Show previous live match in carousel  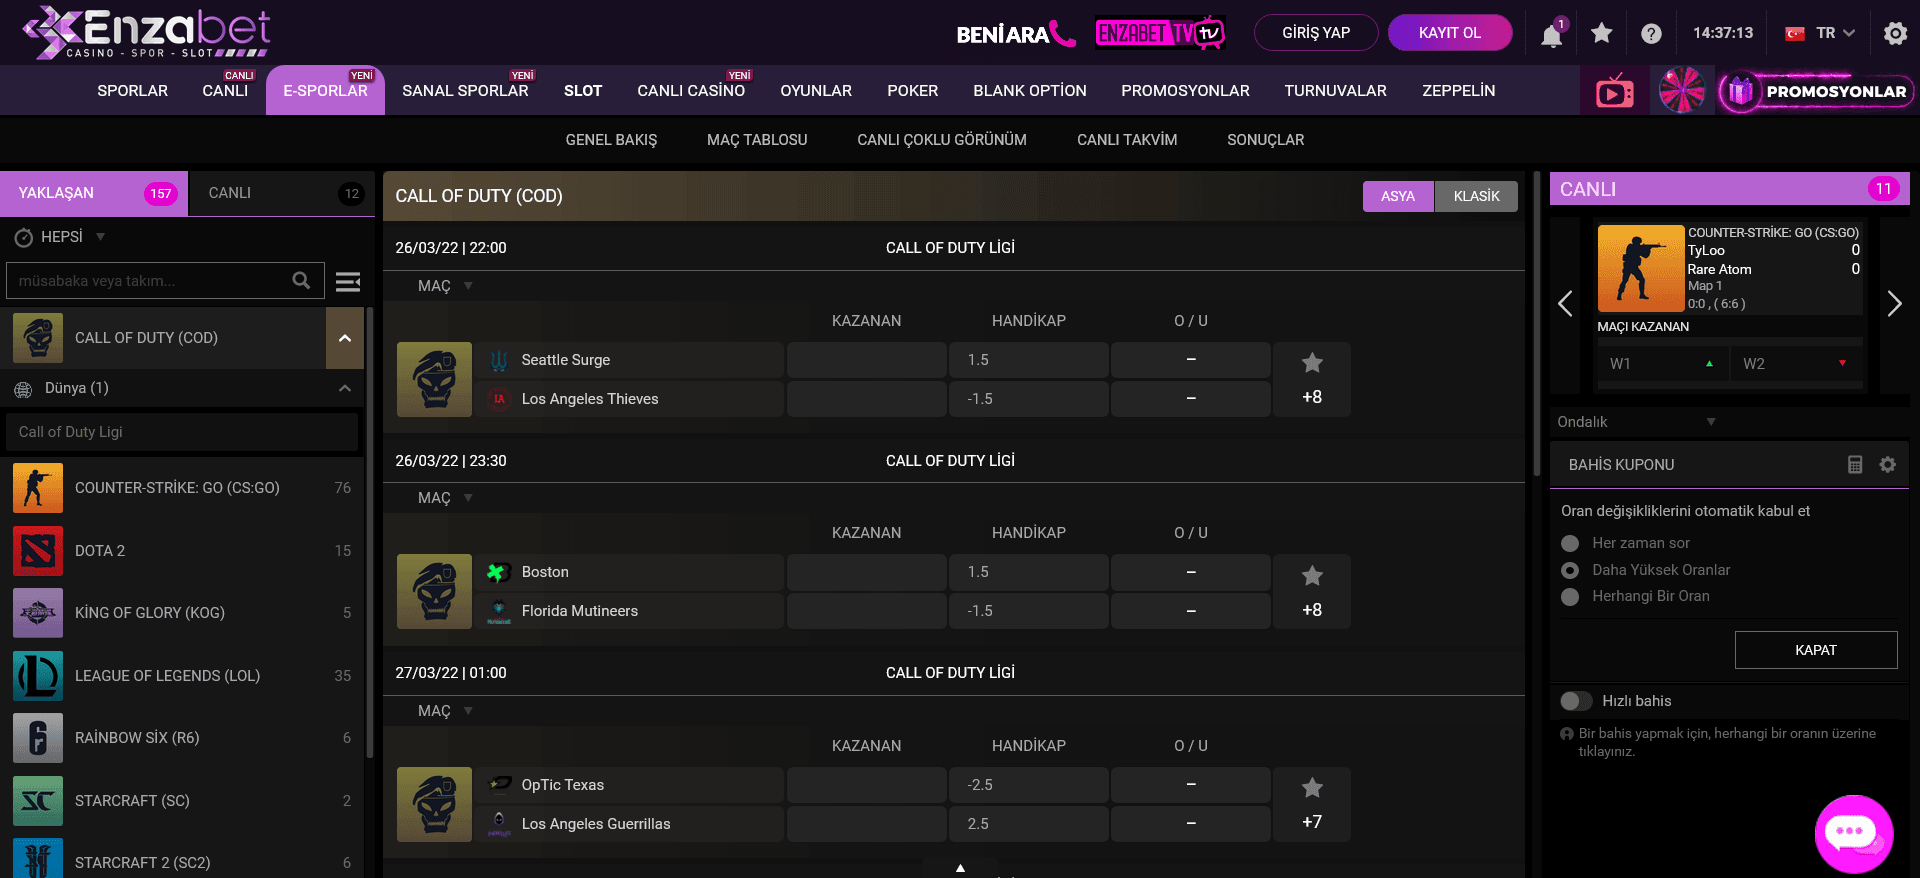1565,304
